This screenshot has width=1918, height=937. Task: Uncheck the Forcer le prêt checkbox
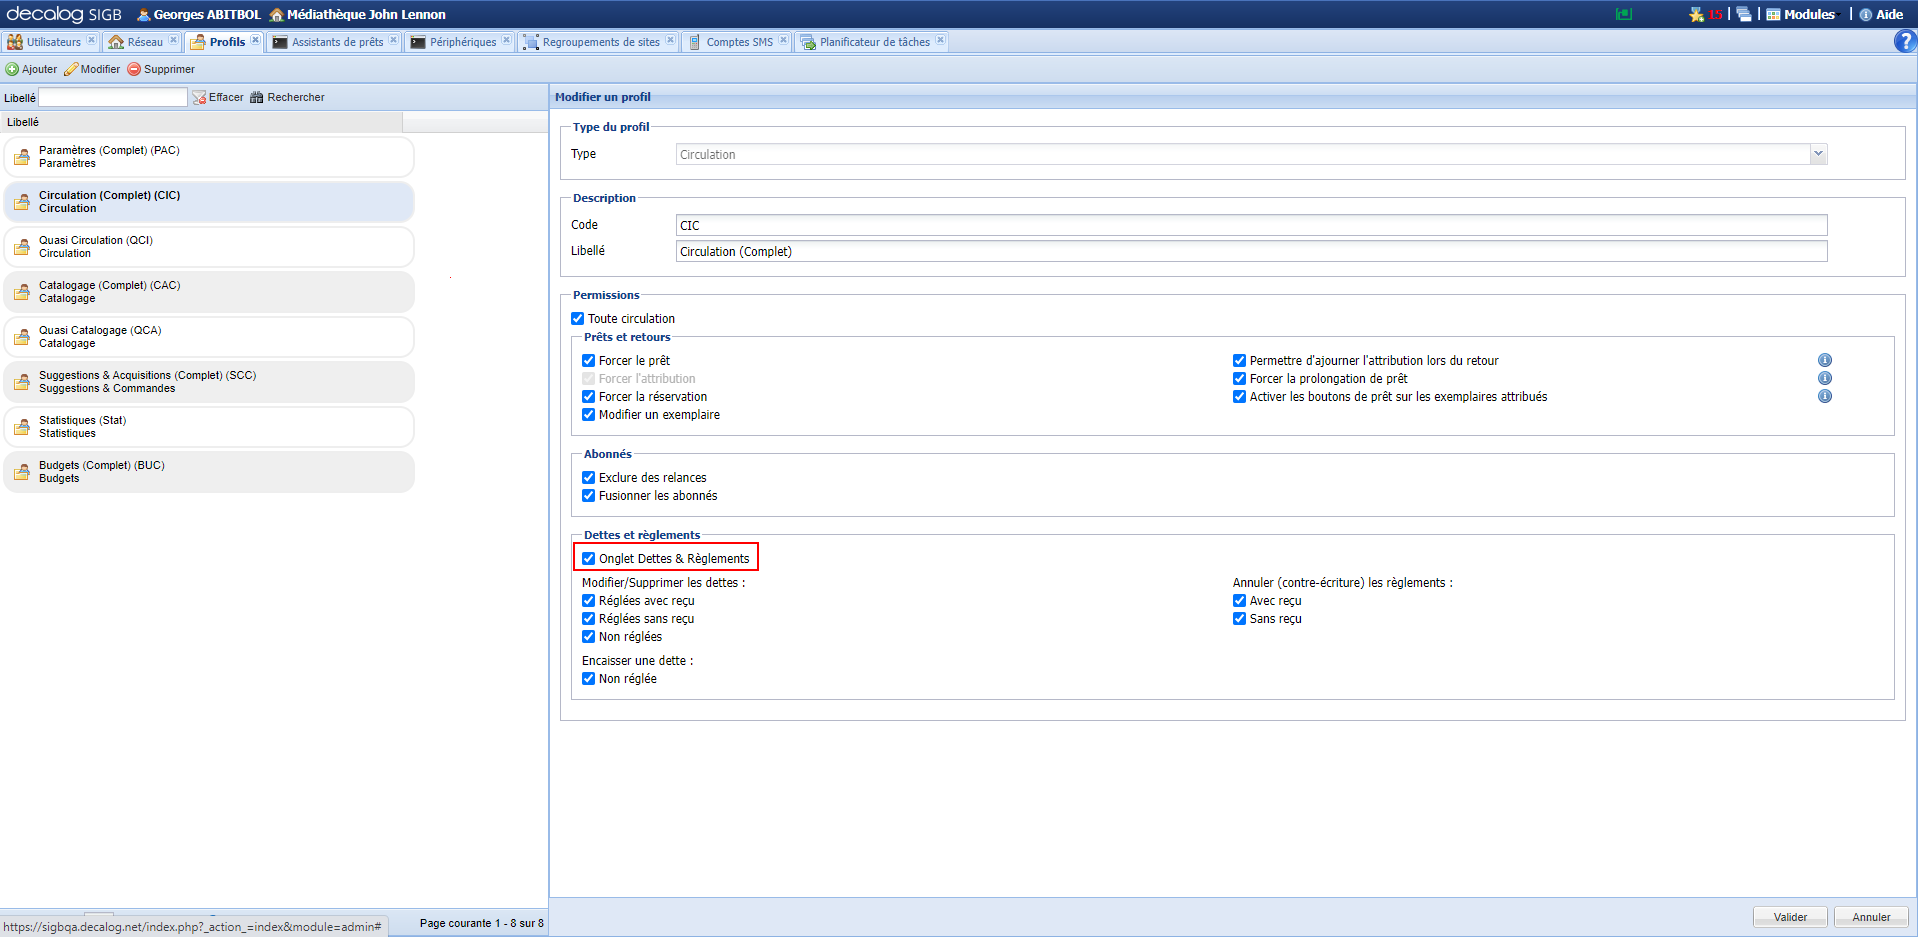click(589, 361)
